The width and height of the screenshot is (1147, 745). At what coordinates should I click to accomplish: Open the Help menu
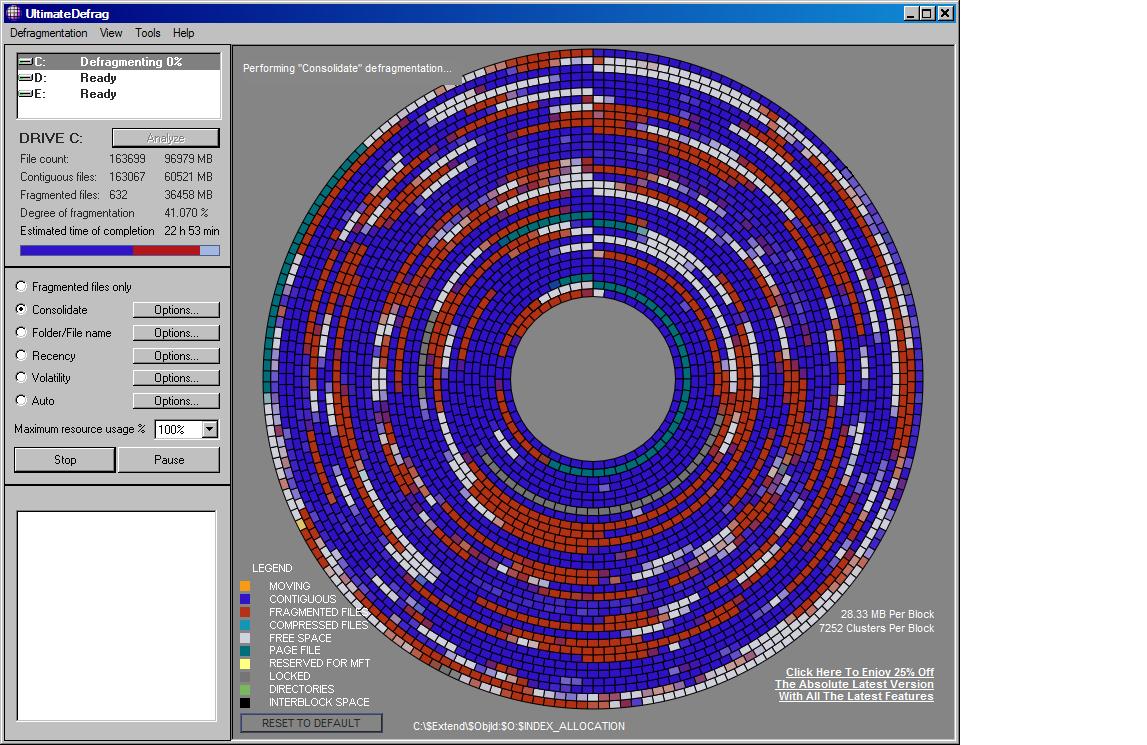(x=184, y=33)
